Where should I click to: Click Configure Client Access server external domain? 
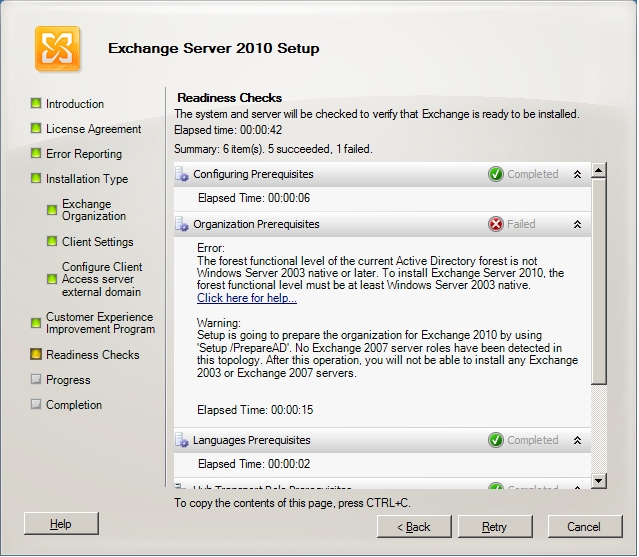pos(102,280)
